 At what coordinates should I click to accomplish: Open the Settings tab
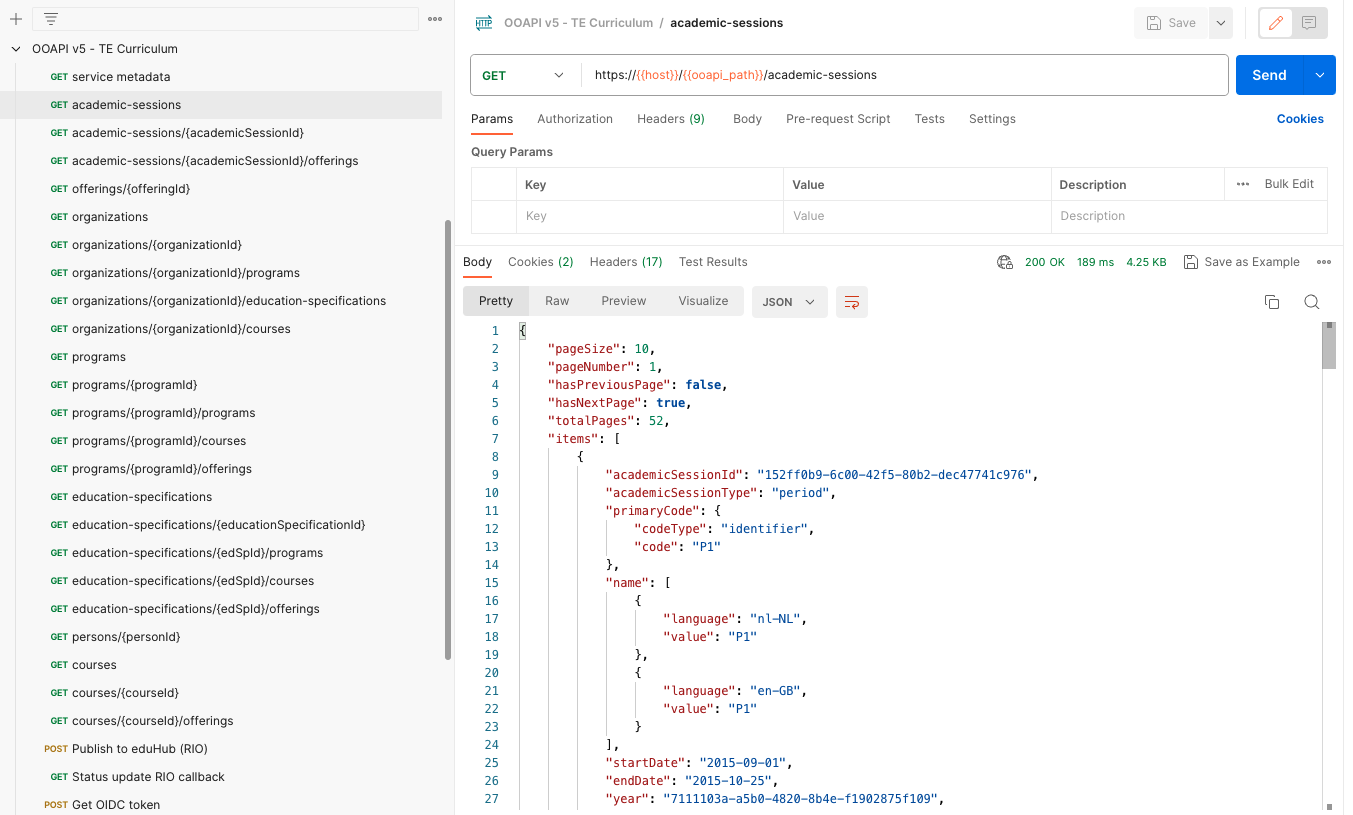coord(992,119)
